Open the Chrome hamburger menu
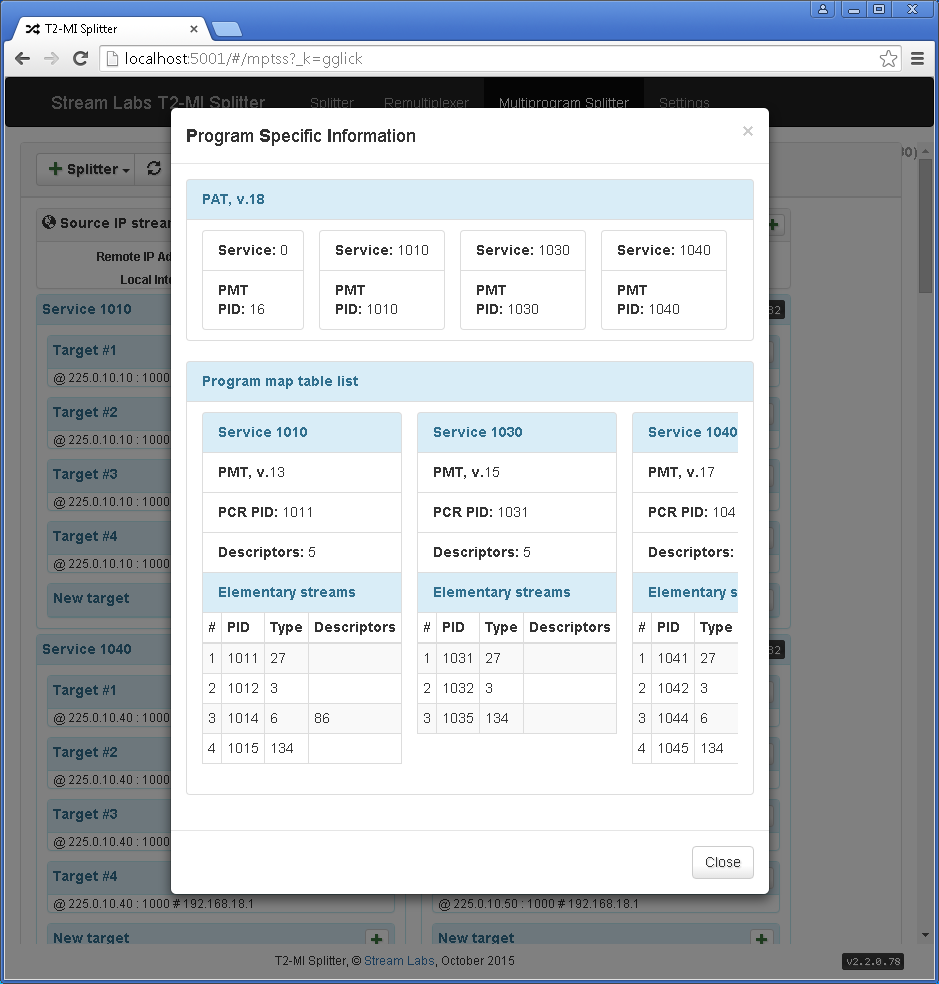 918,59
